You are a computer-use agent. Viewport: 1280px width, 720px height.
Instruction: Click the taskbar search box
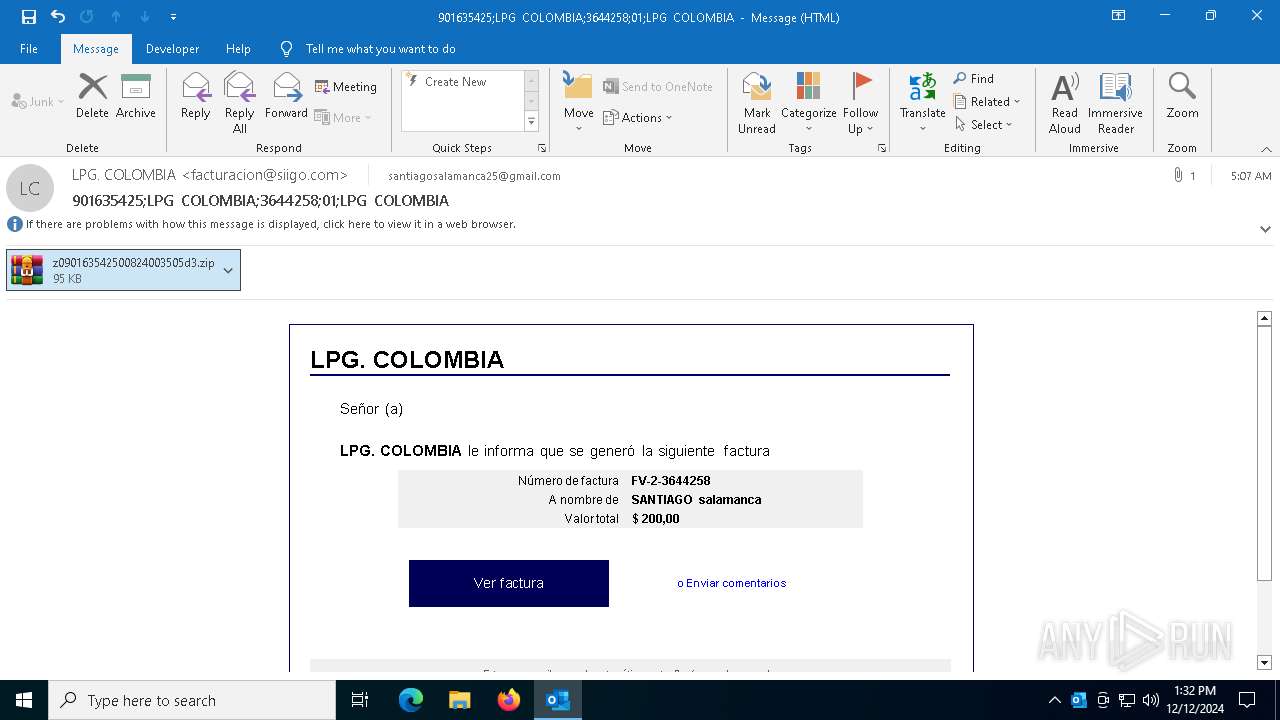[x=192, y=700]
